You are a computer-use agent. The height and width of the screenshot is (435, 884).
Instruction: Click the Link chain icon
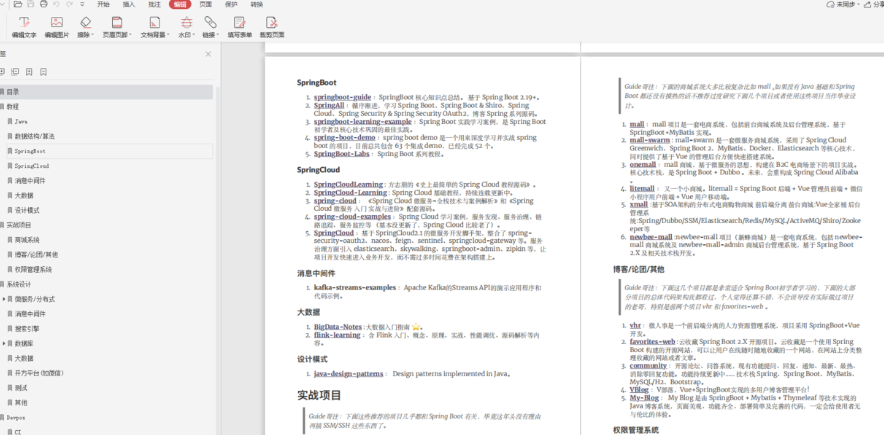coord(210,22)
